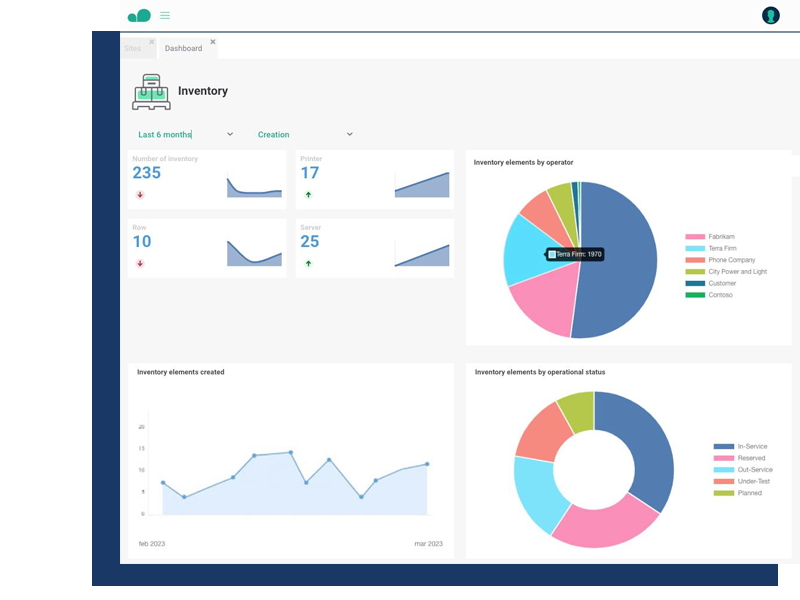Viewport: 800px width, 600px height.
Task: Expand the Last 6 months dropdown
Action: pyautogui.click(x=230, y=134)
